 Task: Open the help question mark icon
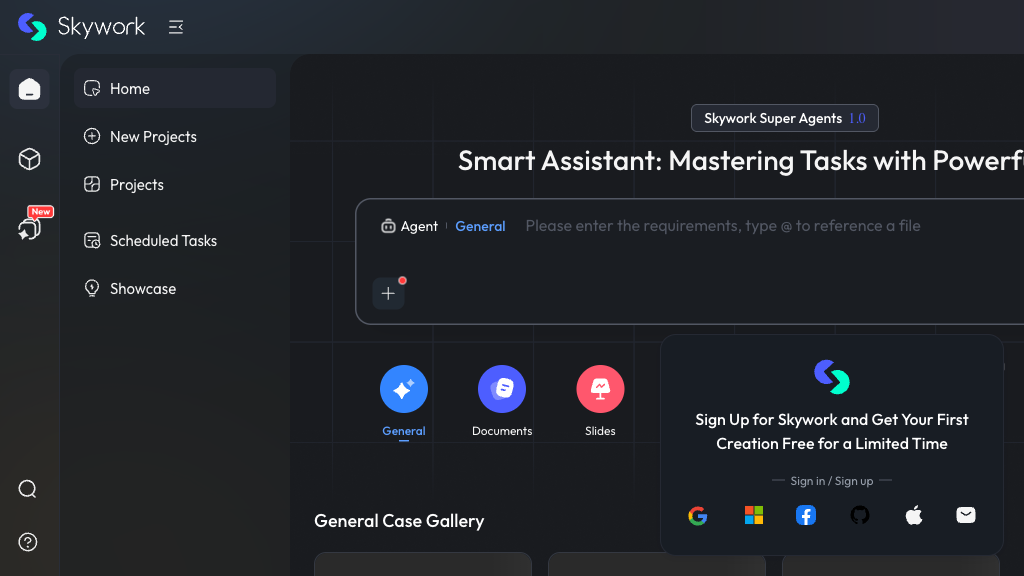tap(28, 542)
